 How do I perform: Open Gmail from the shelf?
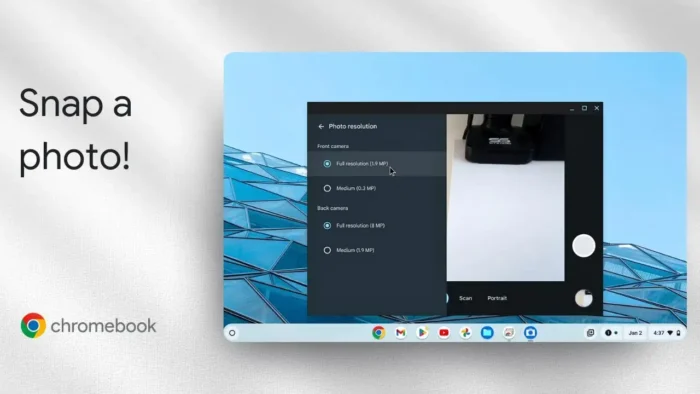[400, 333]
